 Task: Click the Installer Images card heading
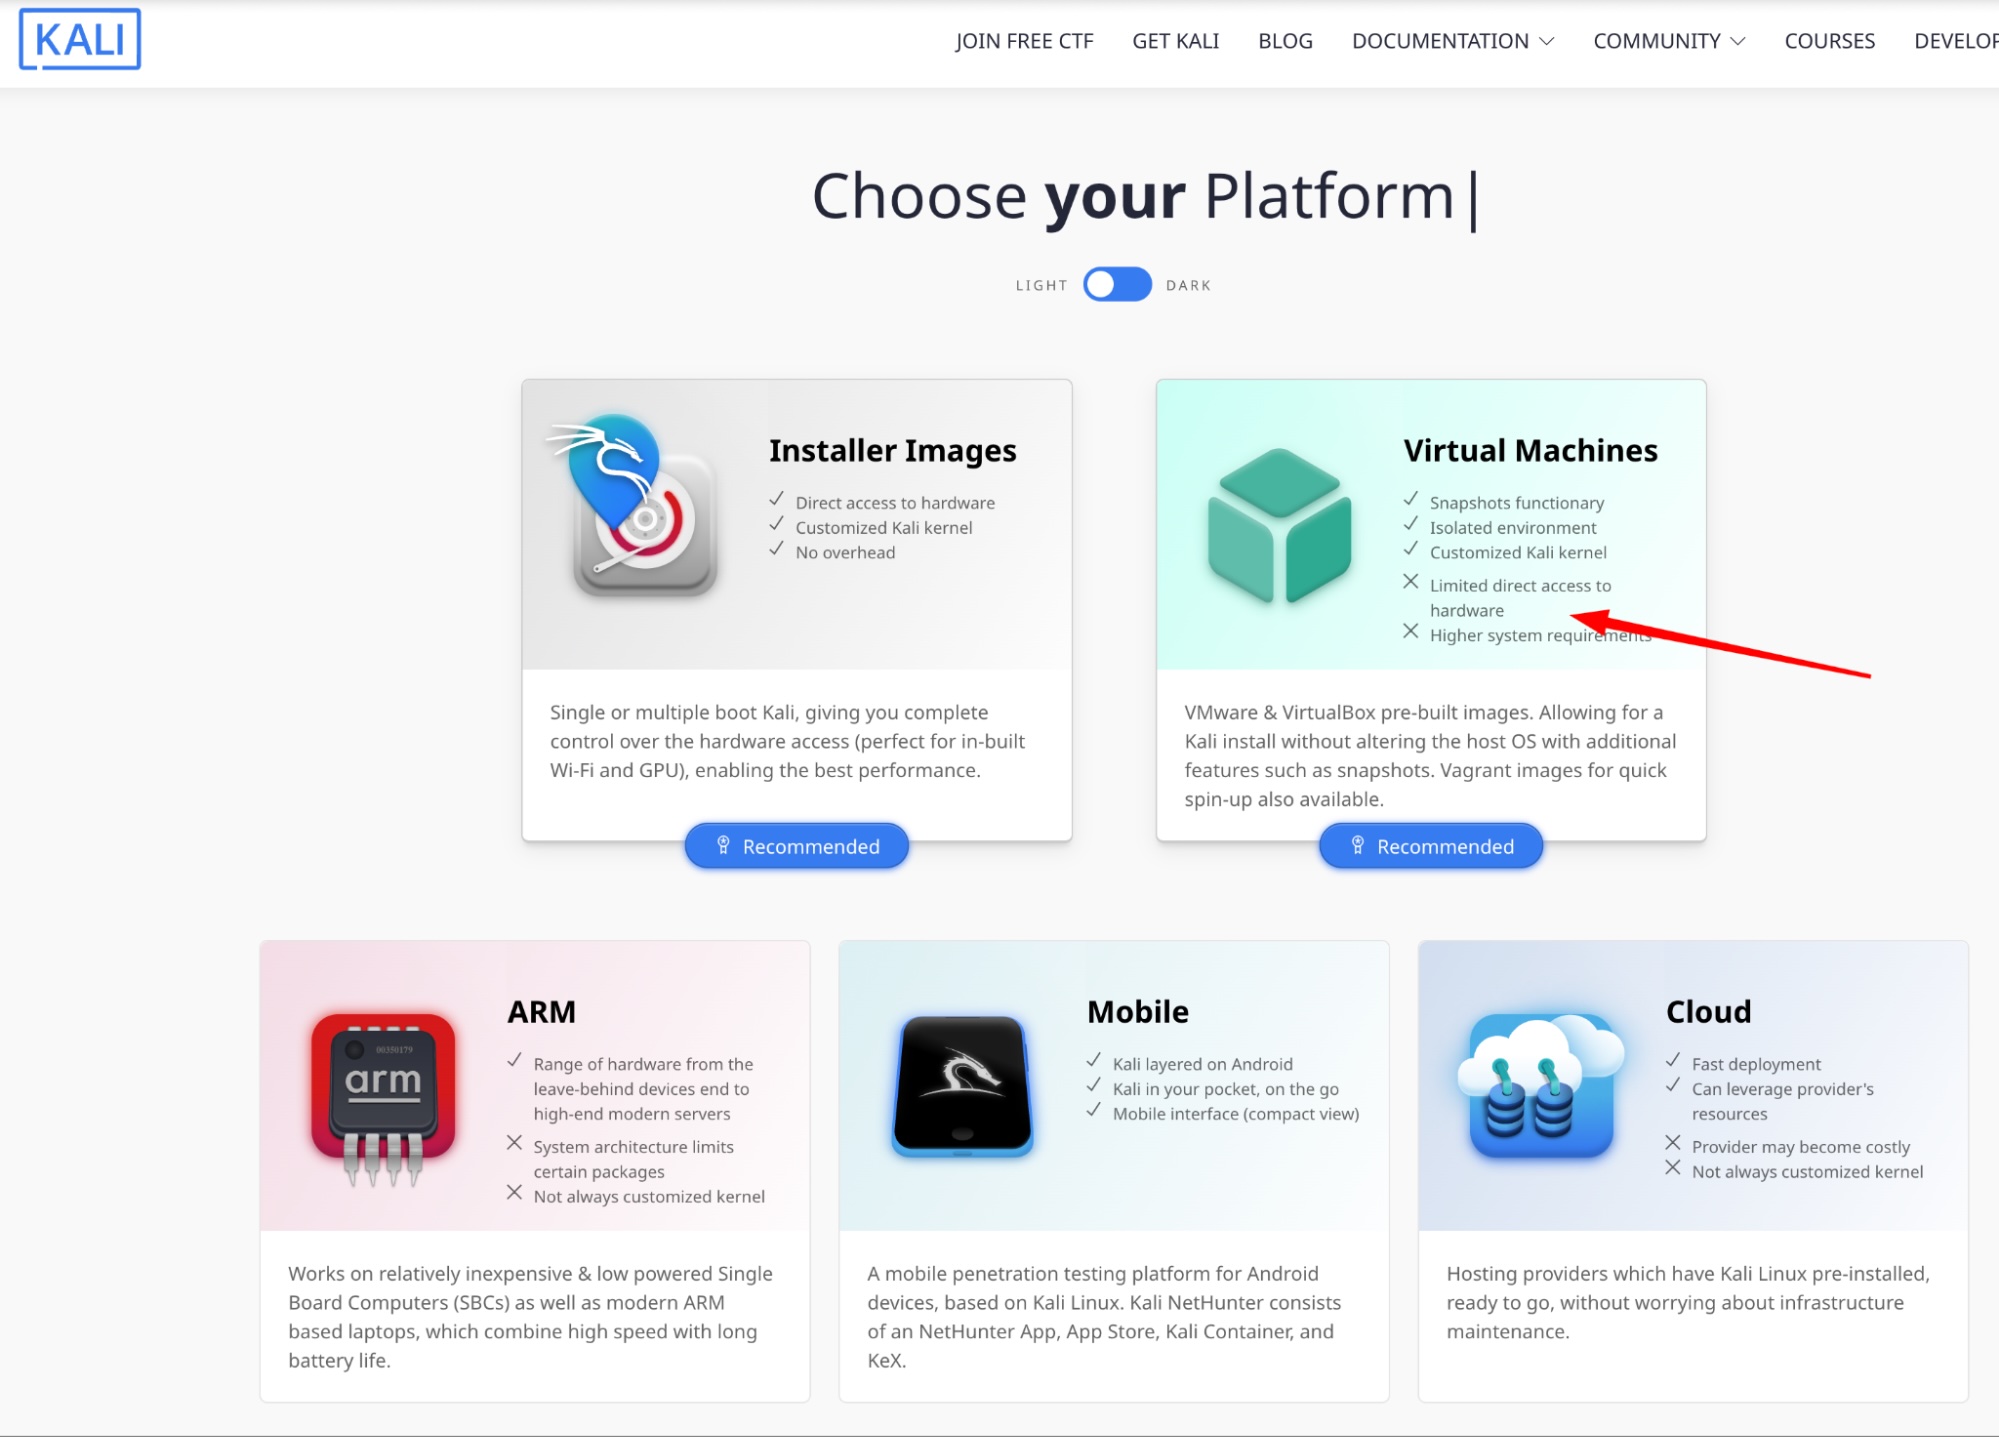[892, 451]
